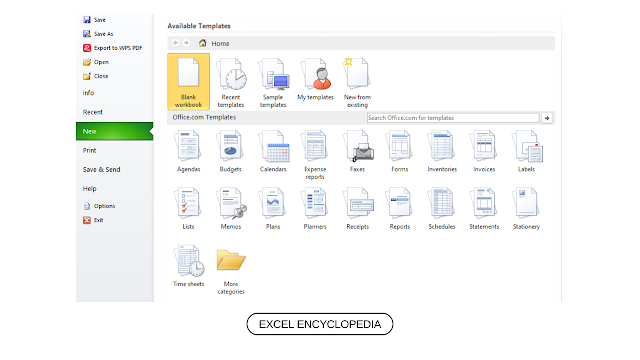Click Save in the backstage menu
640x360 pixels.
pos(95,20)
